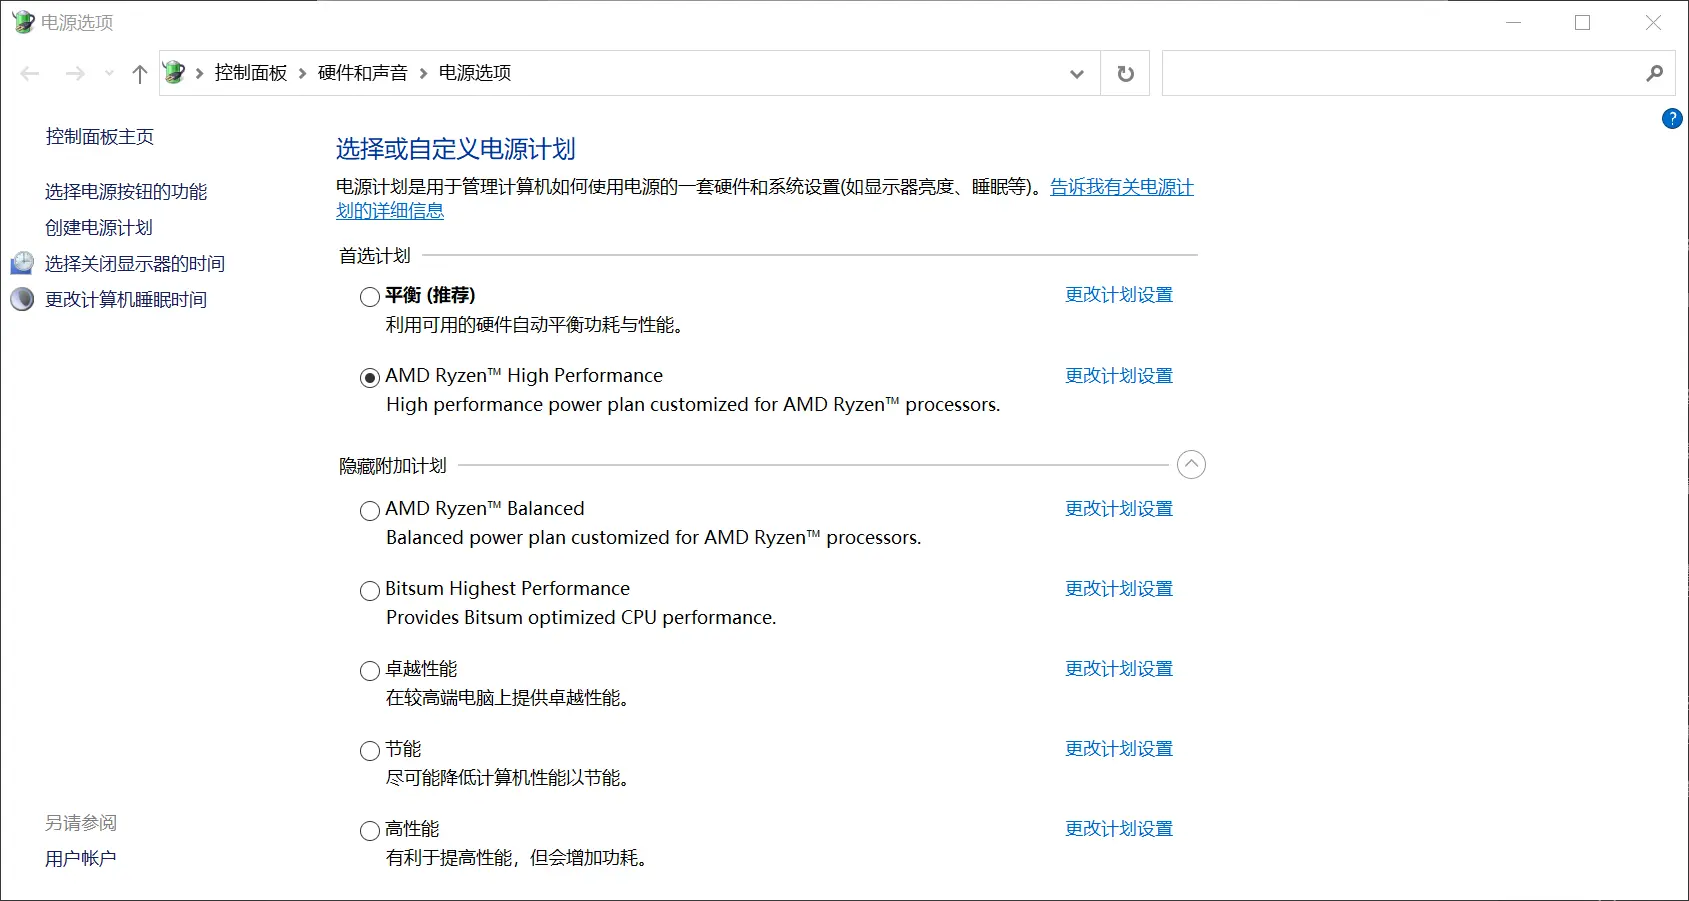Image resolution: width=1689 pixels, height=901 pixels.
Task: Click the power options icon in address bar
Action: tap(174, 73)
